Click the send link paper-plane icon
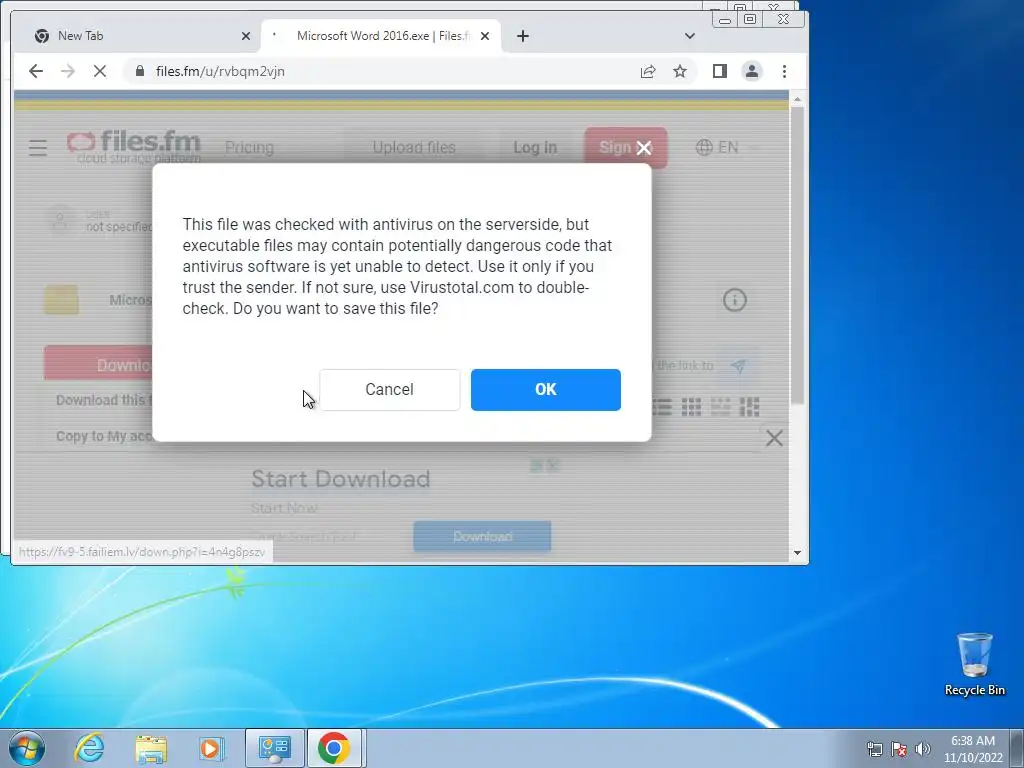The width and height of the screenshot is (1024, 768). (739, 366)
